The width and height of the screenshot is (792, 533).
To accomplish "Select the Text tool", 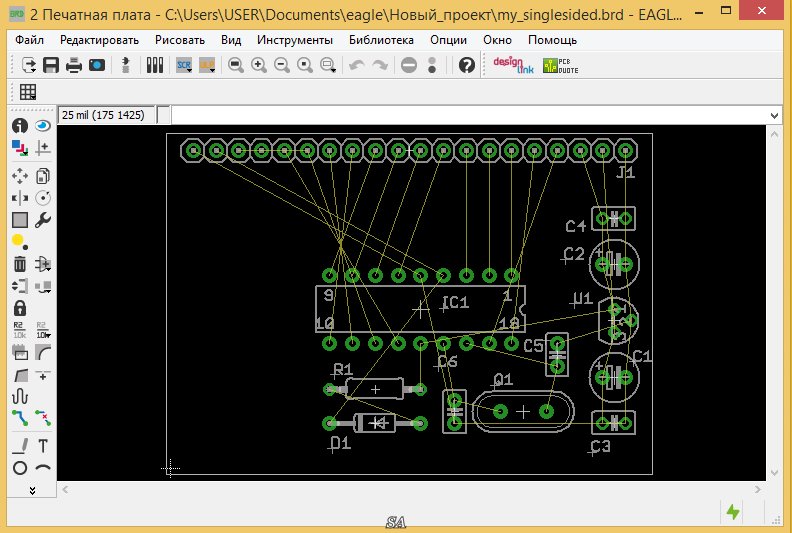I will (43, 445).
